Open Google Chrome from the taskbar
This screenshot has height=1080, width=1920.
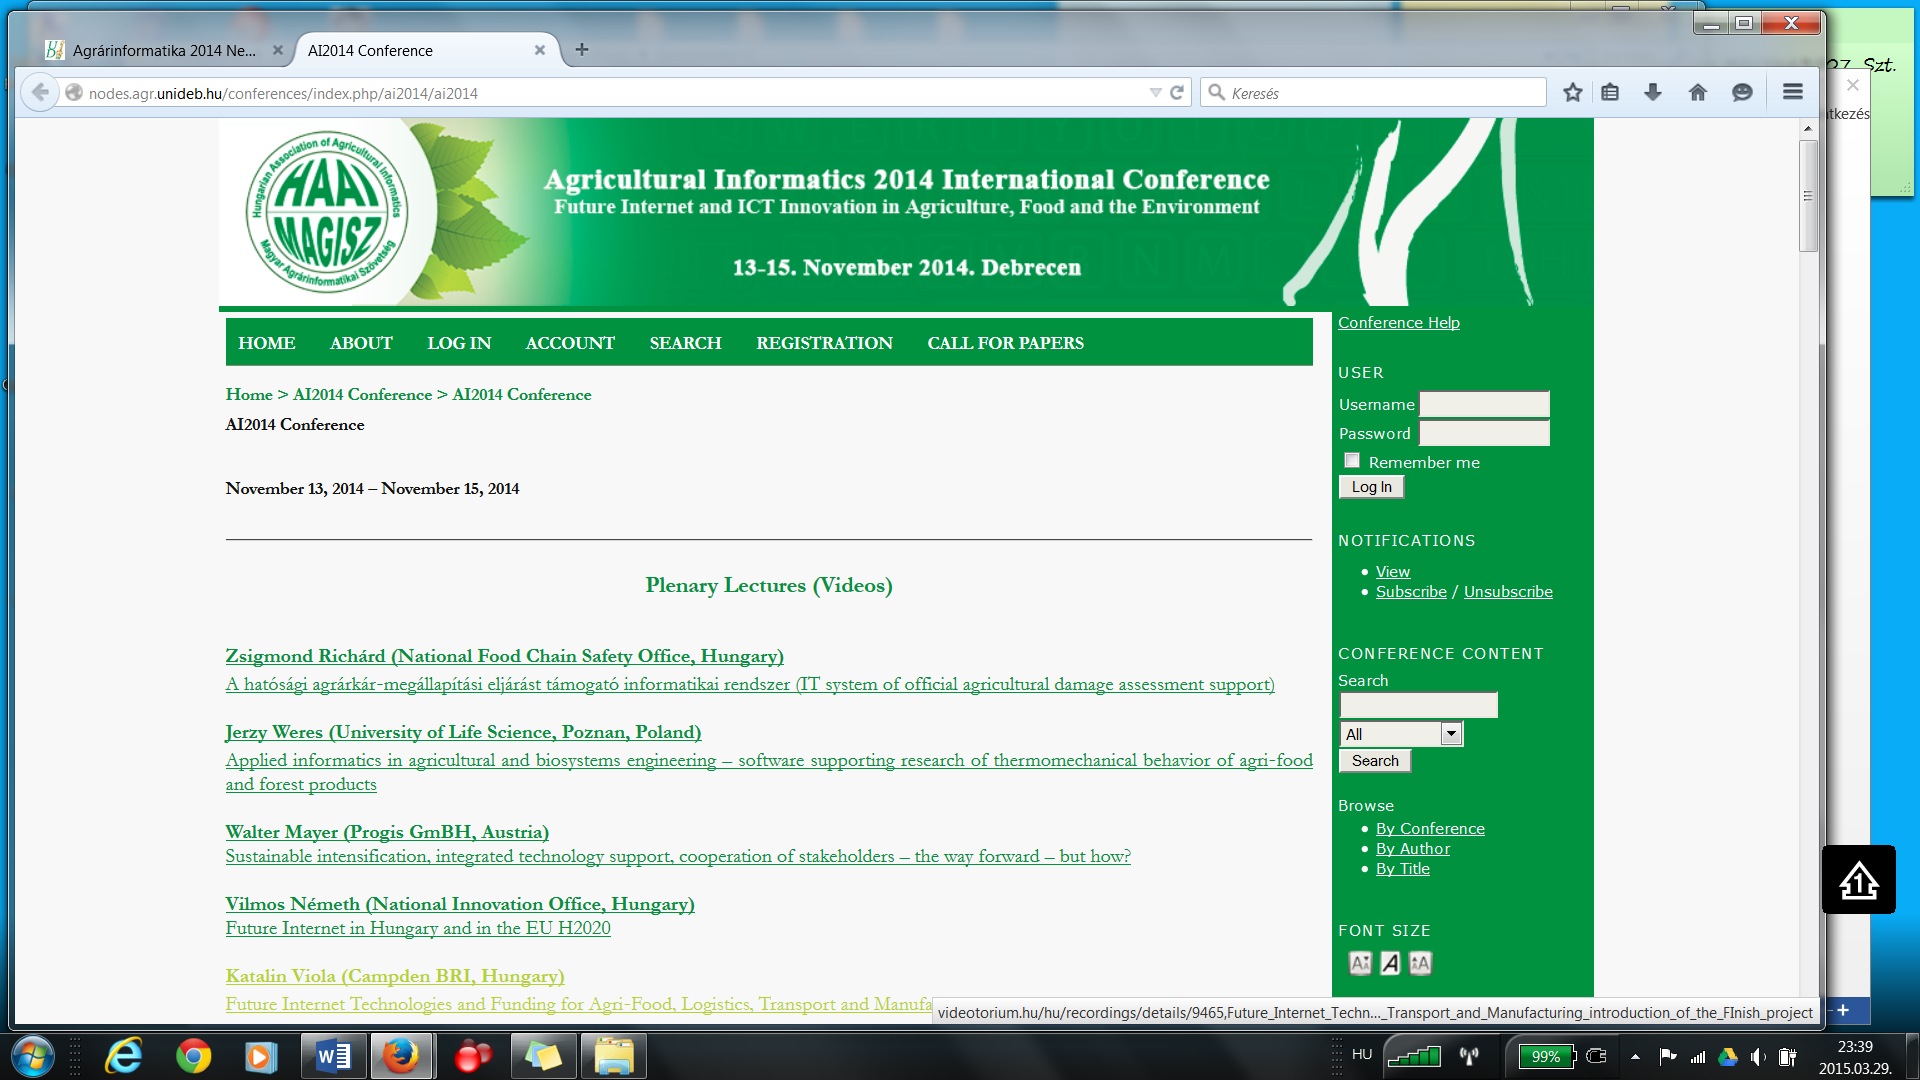pyautogui.click(x=193, y=1056)
